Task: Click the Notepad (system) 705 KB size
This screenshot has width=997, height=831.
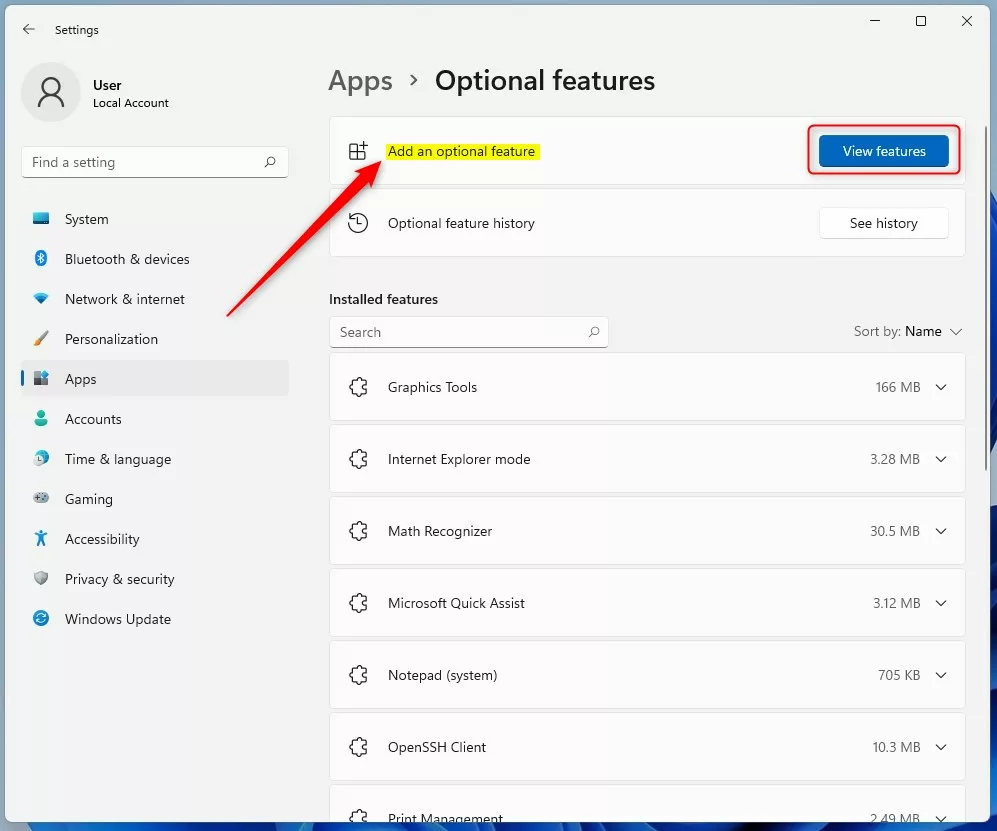Action: [898, 675]
